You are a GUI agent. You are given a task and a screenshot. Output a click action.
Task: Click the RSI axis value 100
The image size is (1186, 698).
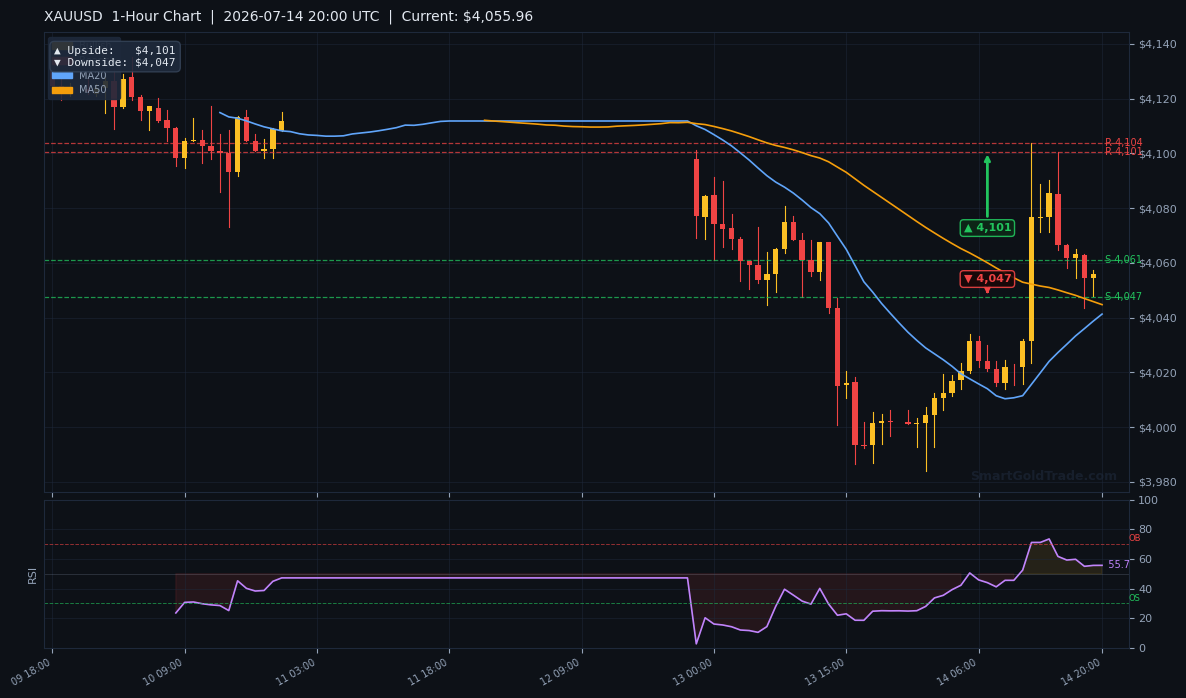tap(1147, 501)
